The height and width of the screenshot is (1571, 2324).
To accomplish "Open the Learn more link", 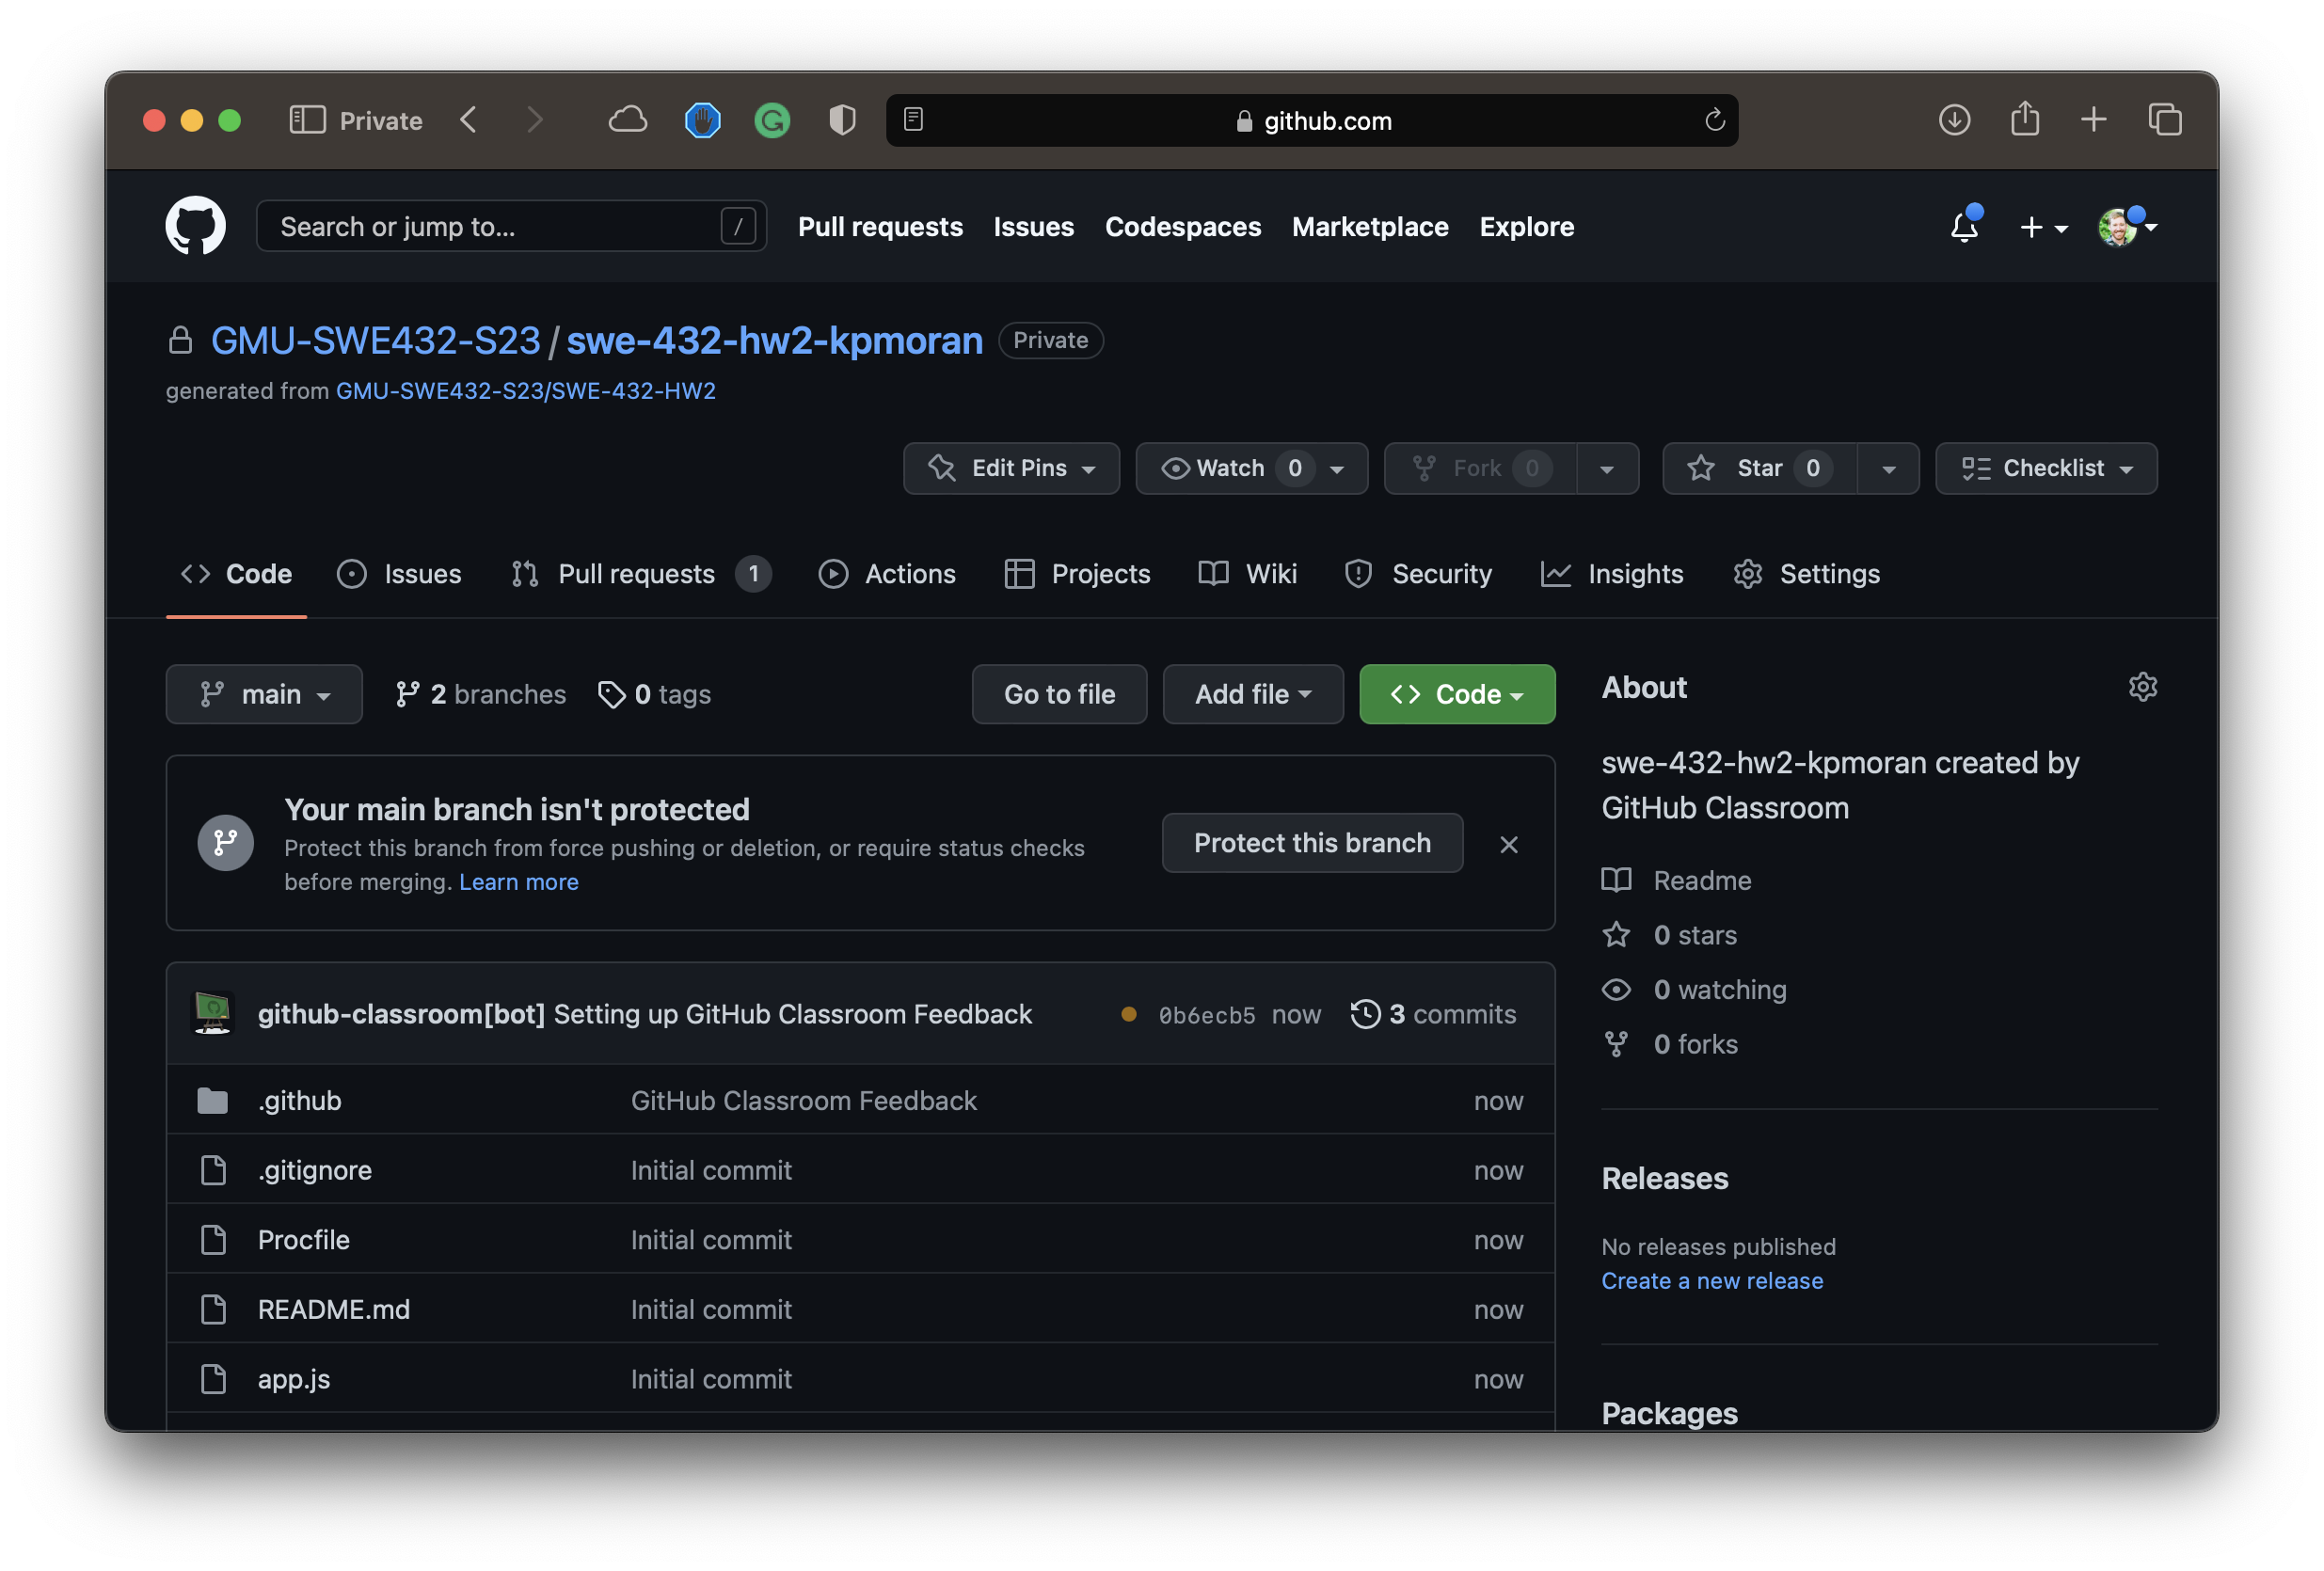I will (x=519, y=882).
